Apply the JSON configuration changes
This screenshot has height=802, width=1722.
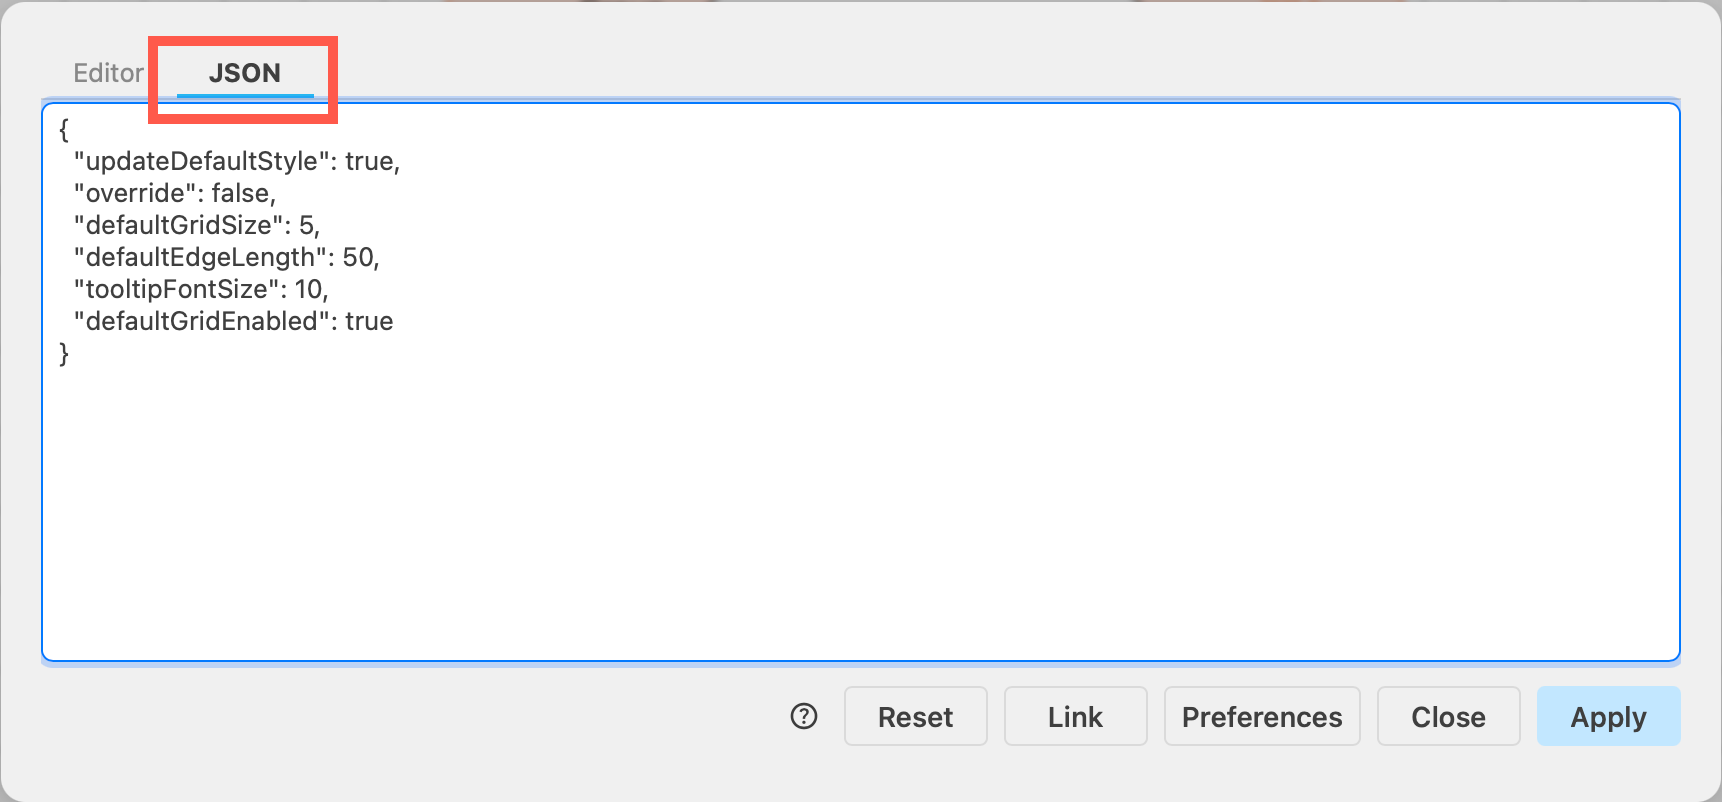pos(1608,716)
